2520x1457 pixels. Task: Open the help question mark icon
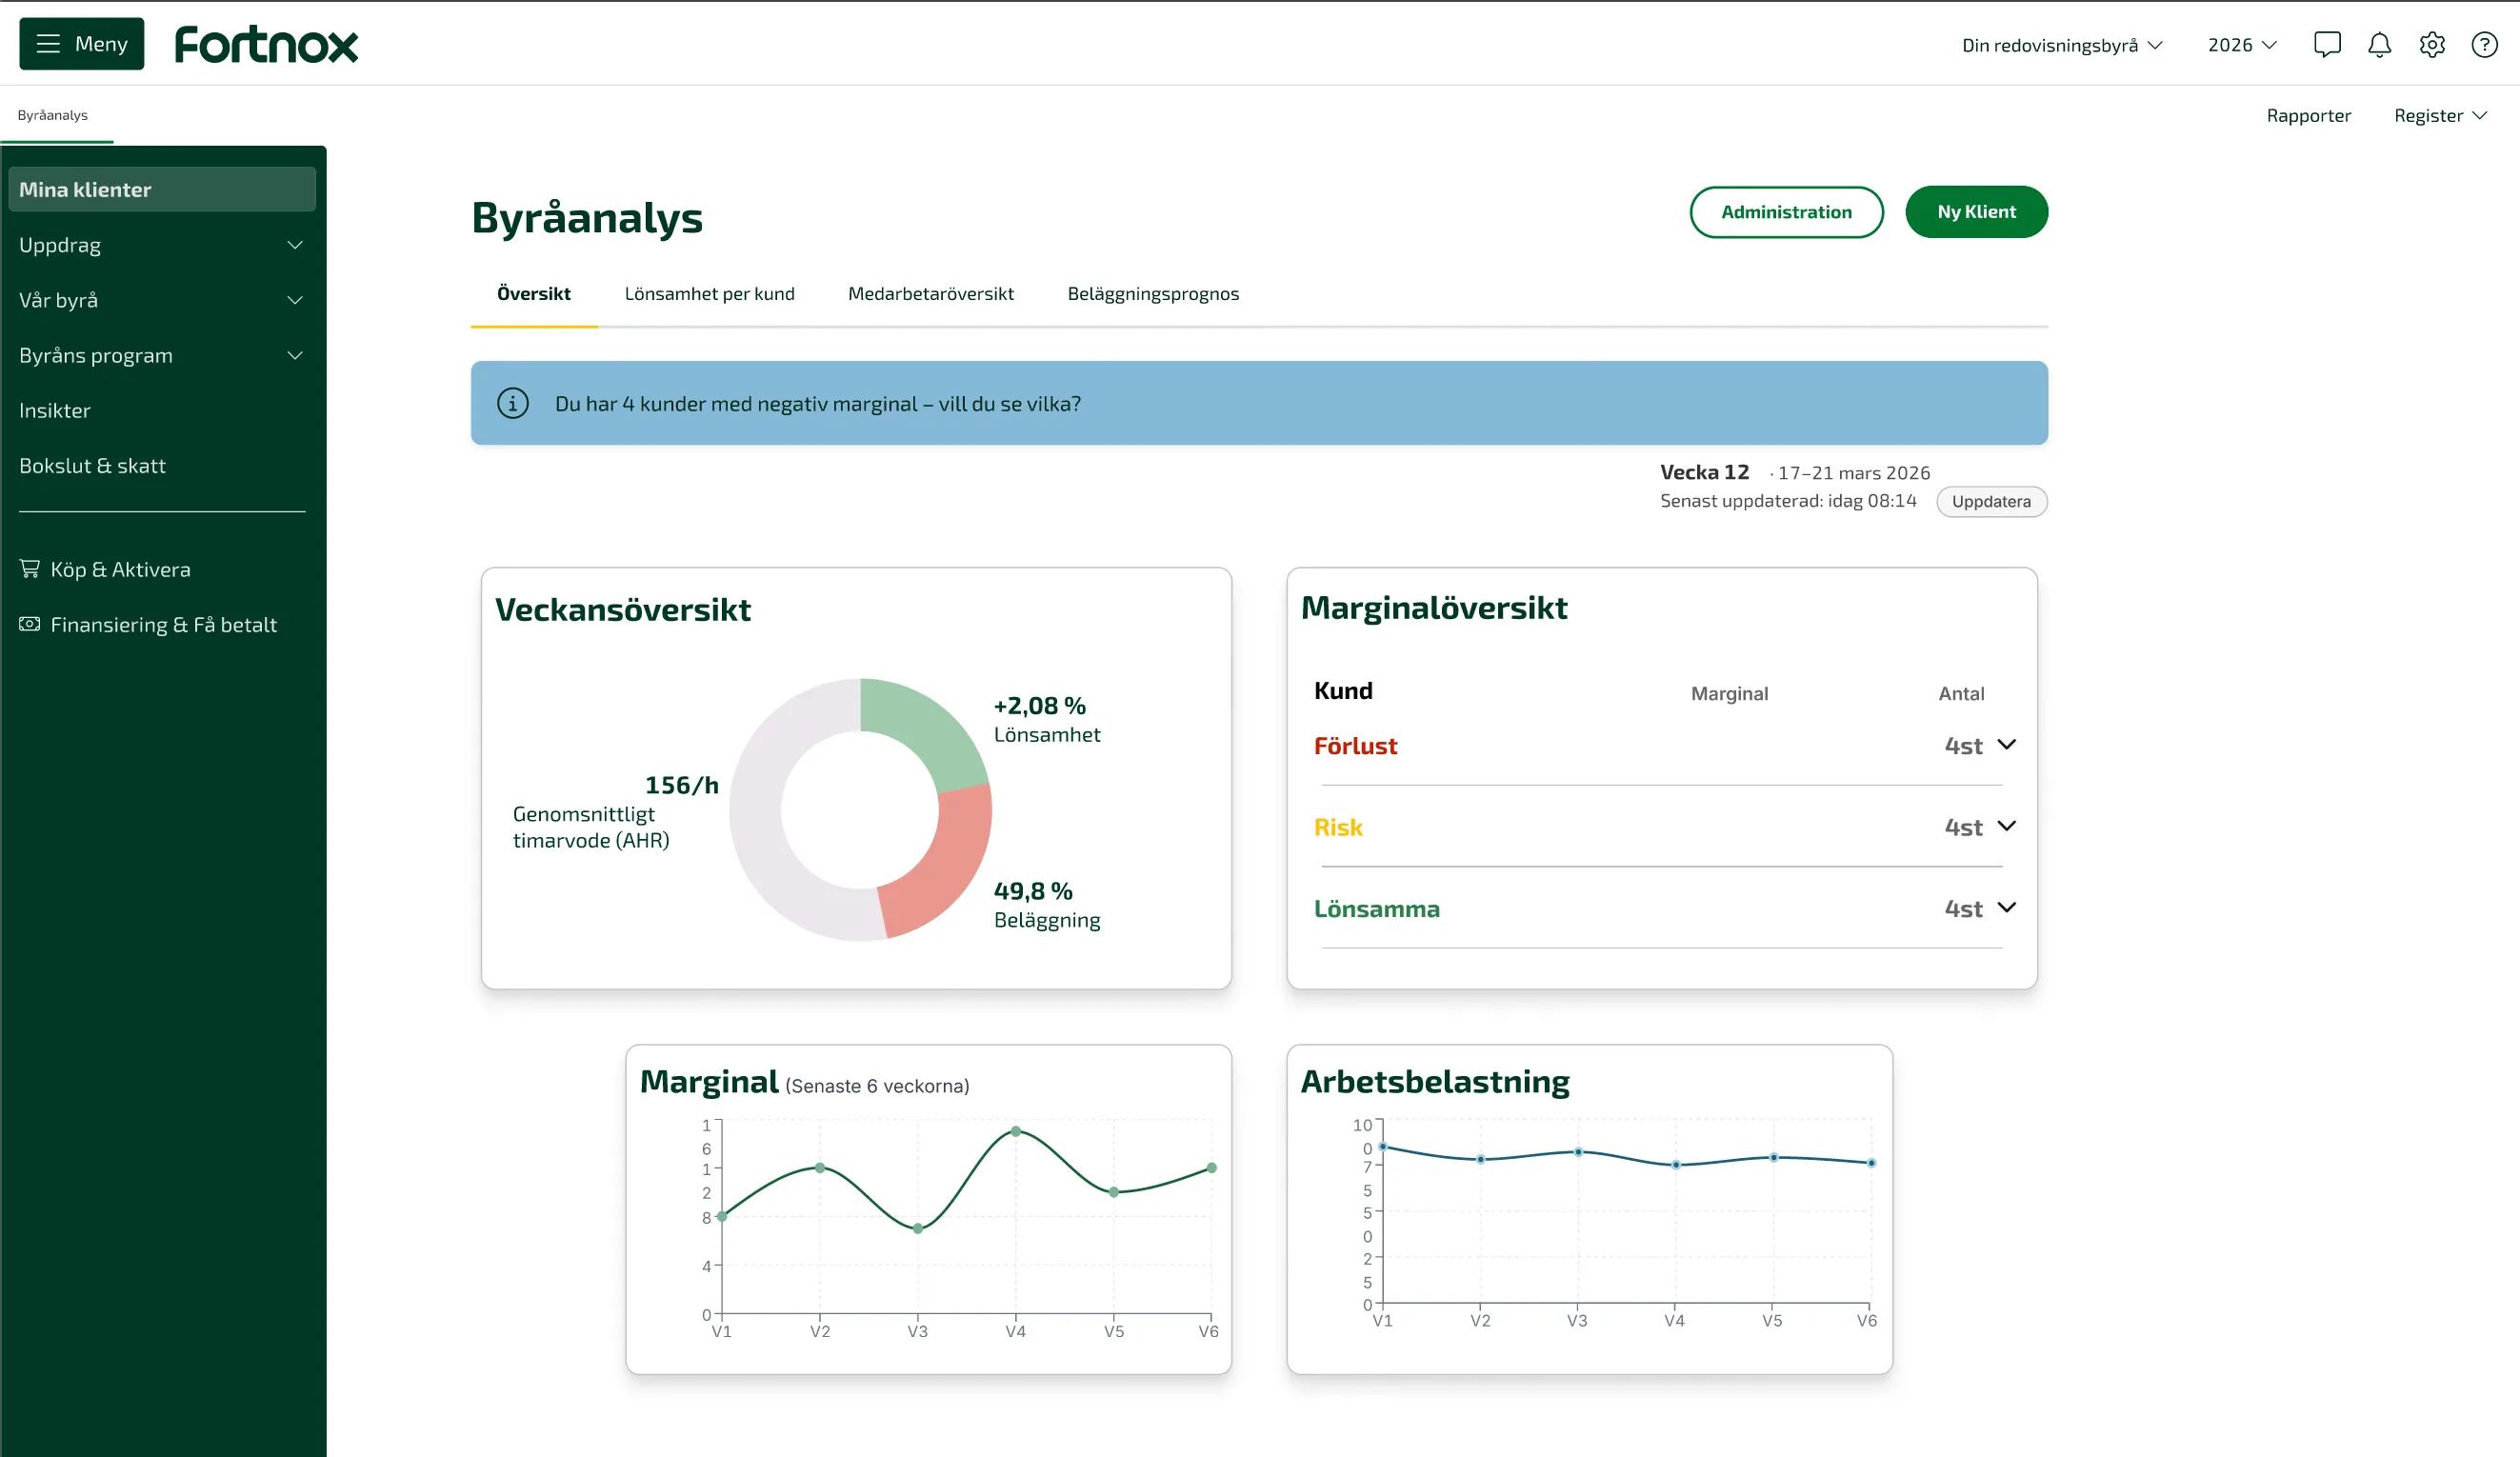2484,45
